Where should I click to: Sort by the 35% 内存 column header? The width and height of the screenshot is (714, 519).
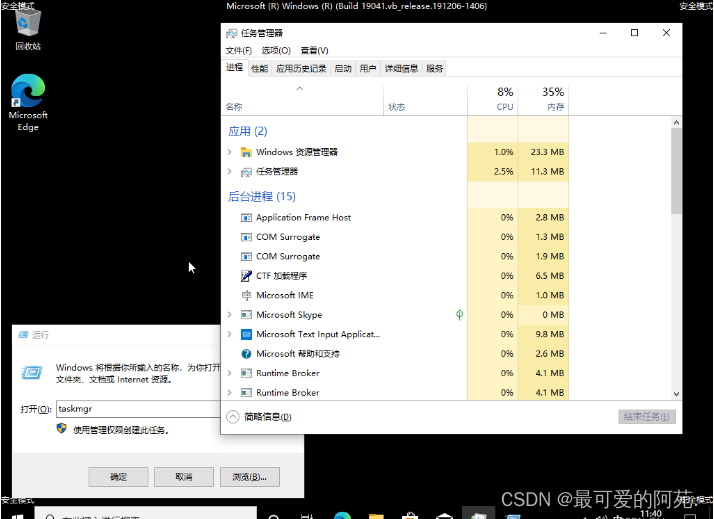(543, 99)
